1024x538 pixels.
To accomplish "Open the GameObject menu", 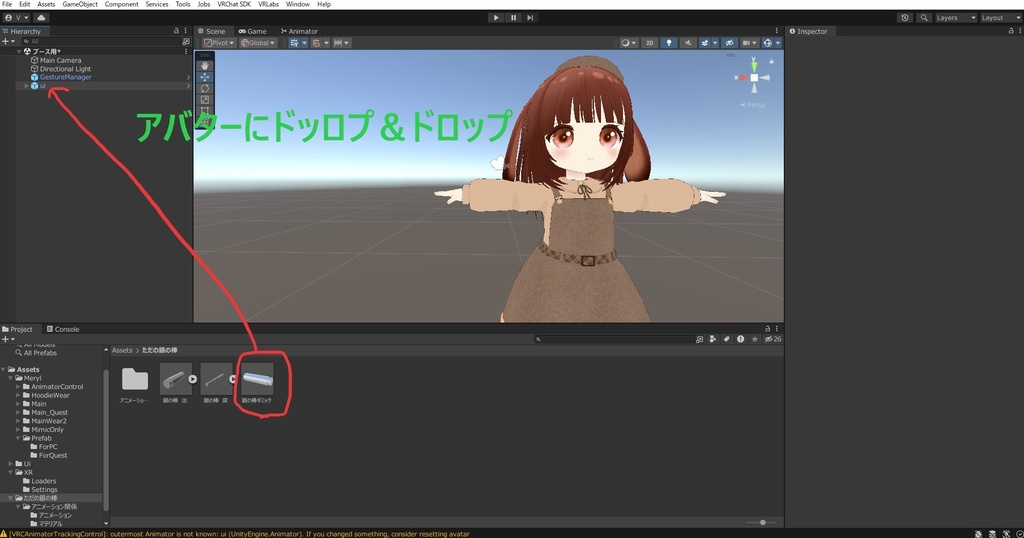I will tap(80, 4).
